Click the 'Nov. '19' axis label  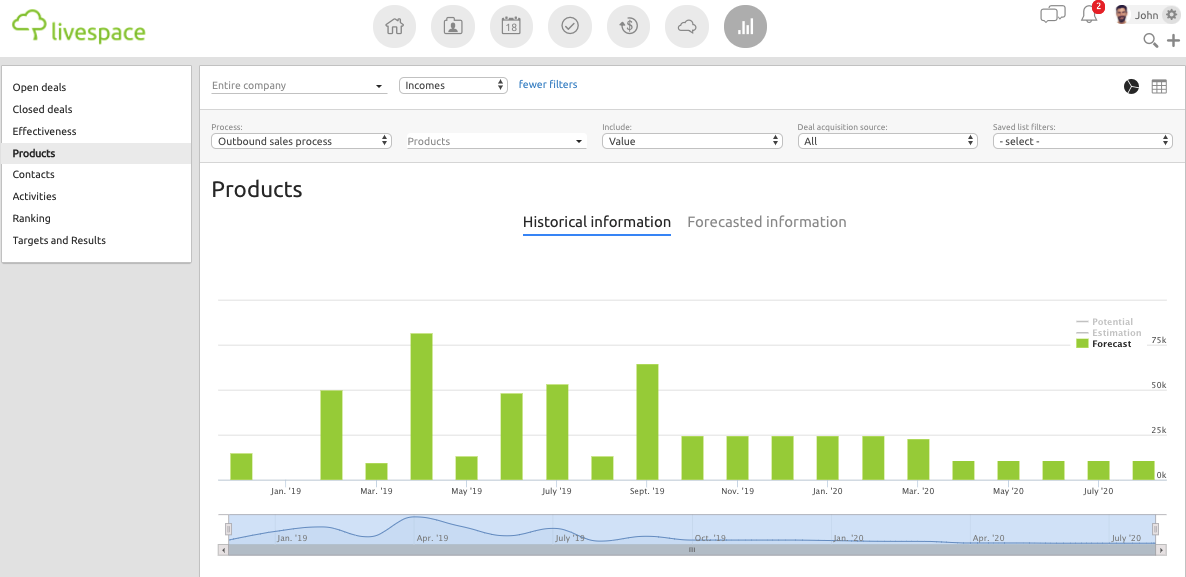(737, 492)
